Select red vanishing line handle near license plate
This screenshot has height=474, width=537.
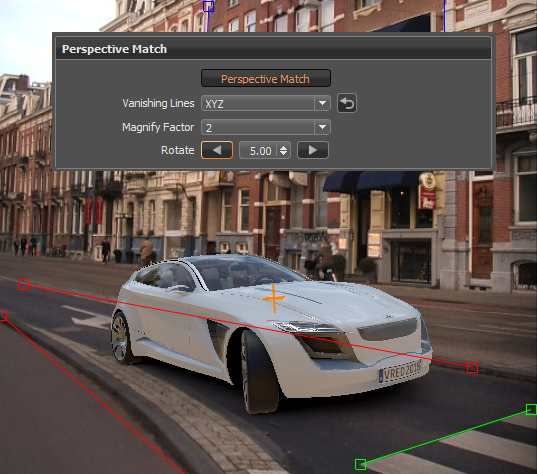coord(472,367)
